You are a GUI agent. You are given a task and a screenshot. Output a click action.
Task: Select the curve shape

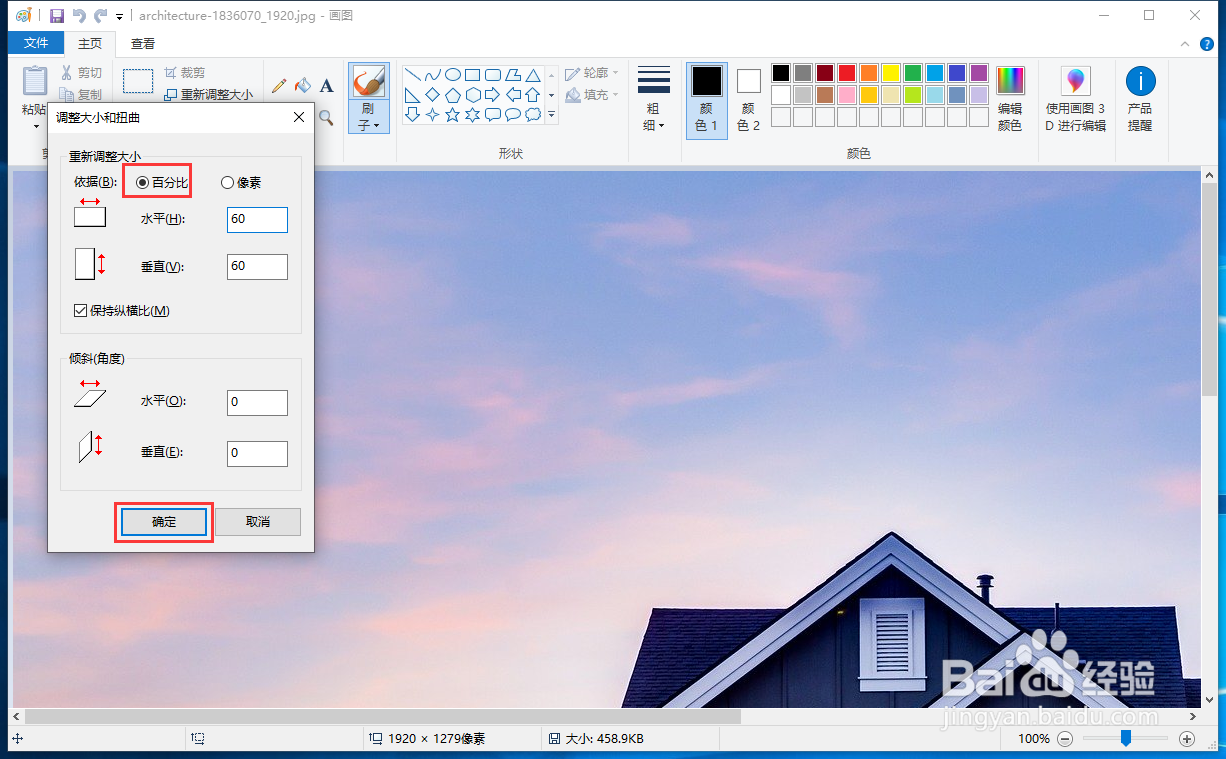pyautogui.click(x=432, y=75)
